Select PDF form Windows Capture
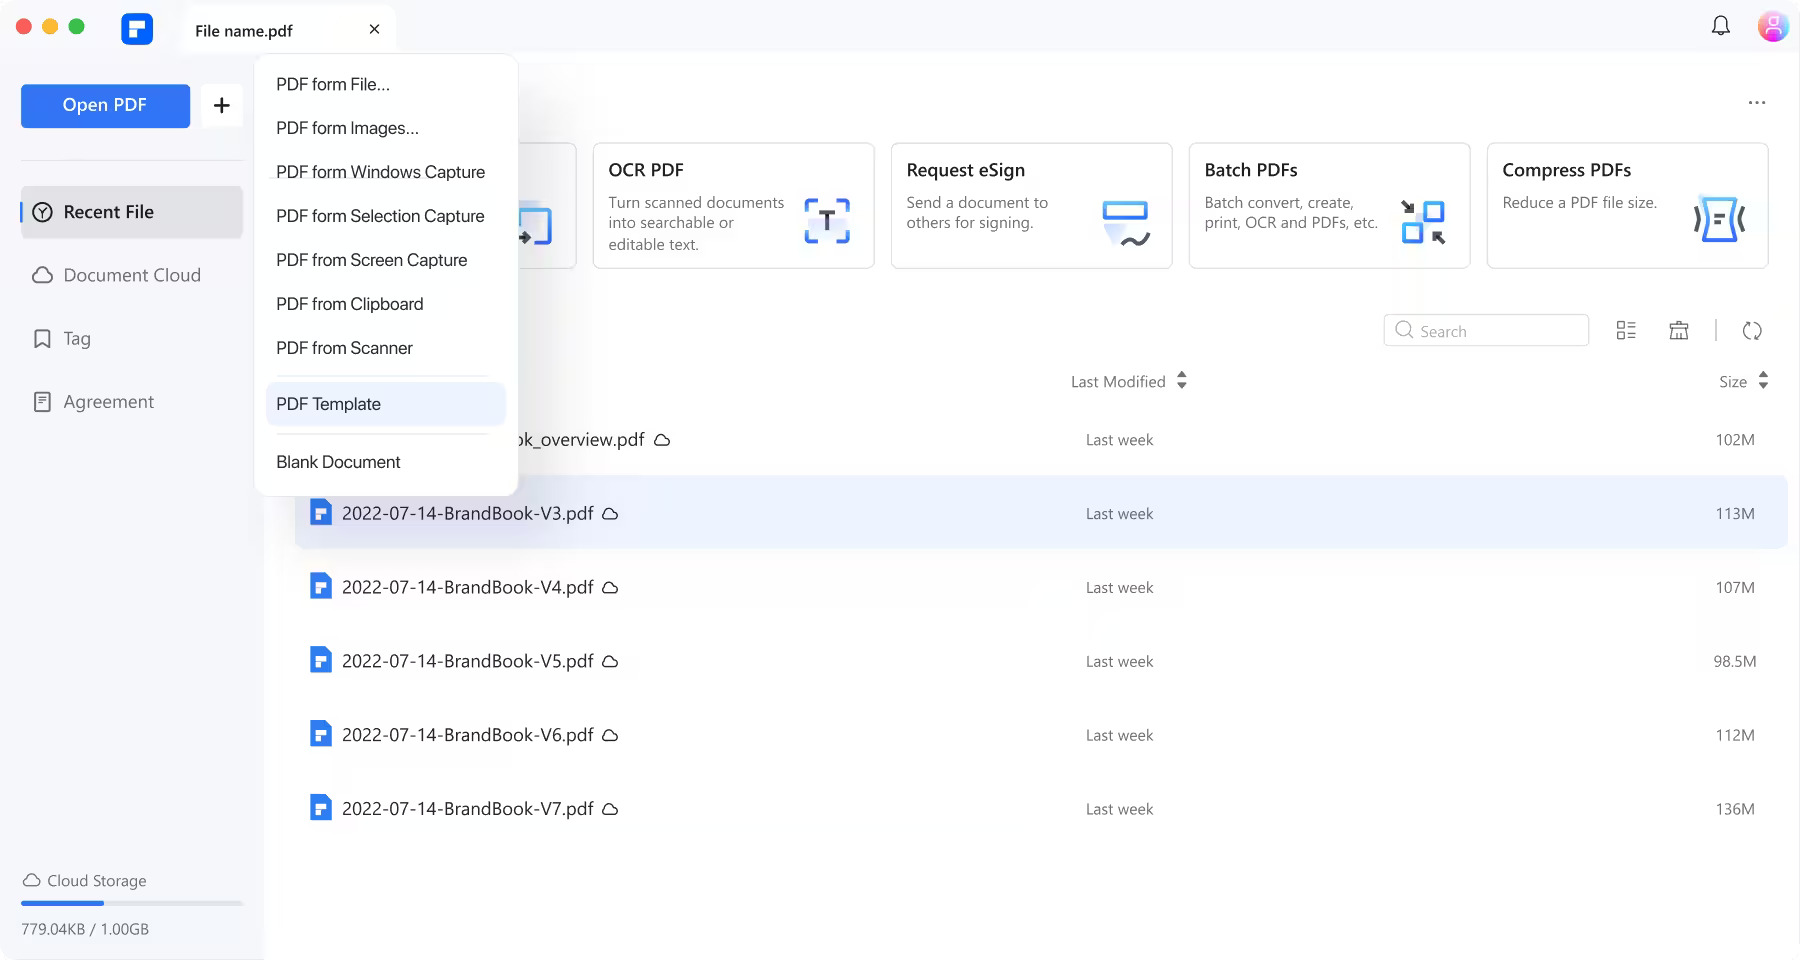The image size is (1800, 960). pyautogui.click(x=386, y=172)
